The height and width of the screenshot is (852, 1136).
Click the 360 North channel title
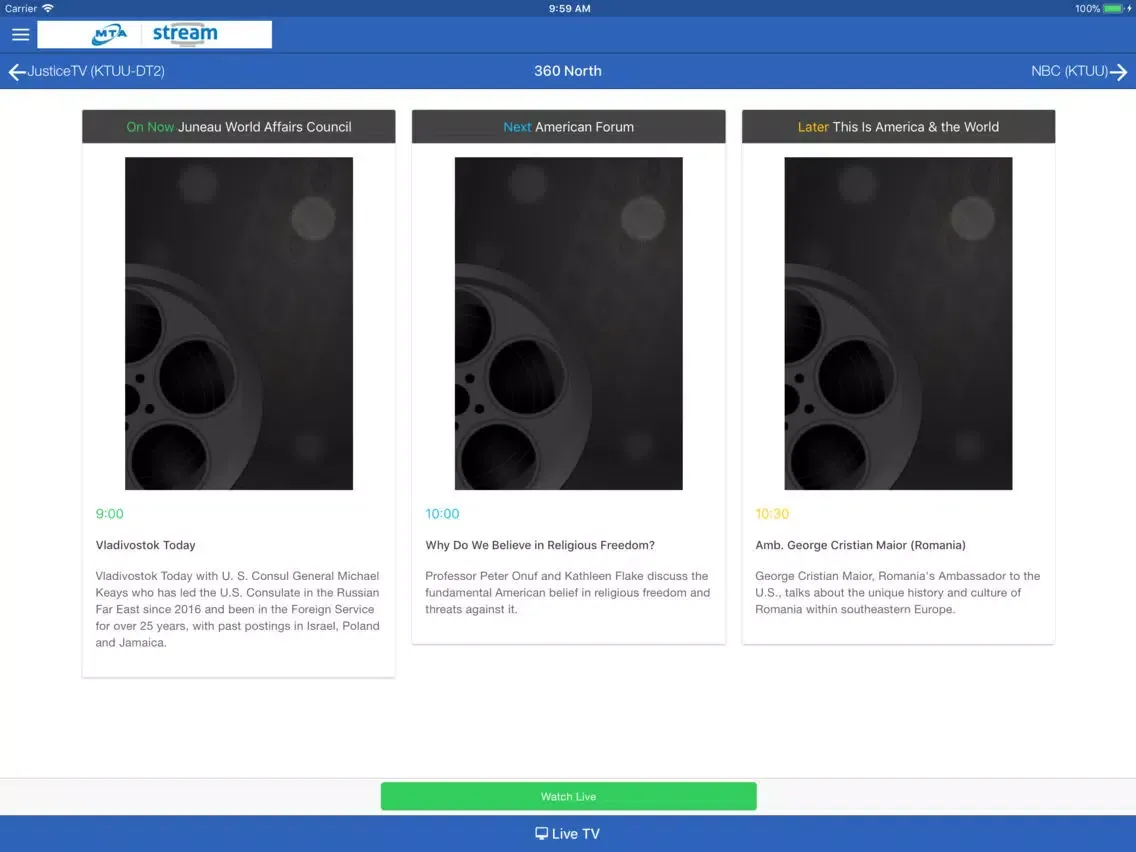pyautogui.click(x=568, y=71)
